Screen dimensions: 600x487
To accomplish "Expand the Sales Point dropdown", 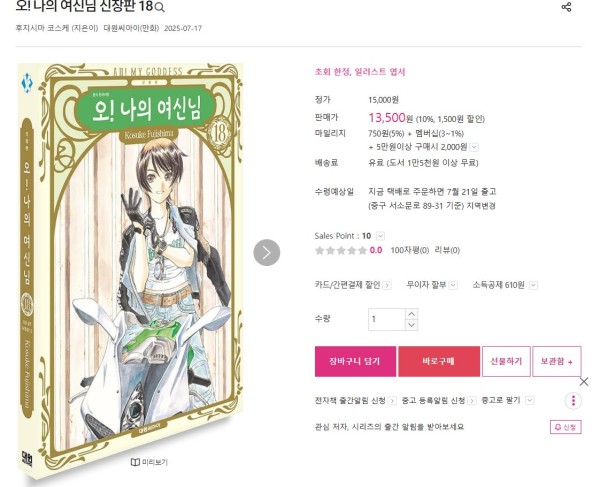I will (380, 236).
